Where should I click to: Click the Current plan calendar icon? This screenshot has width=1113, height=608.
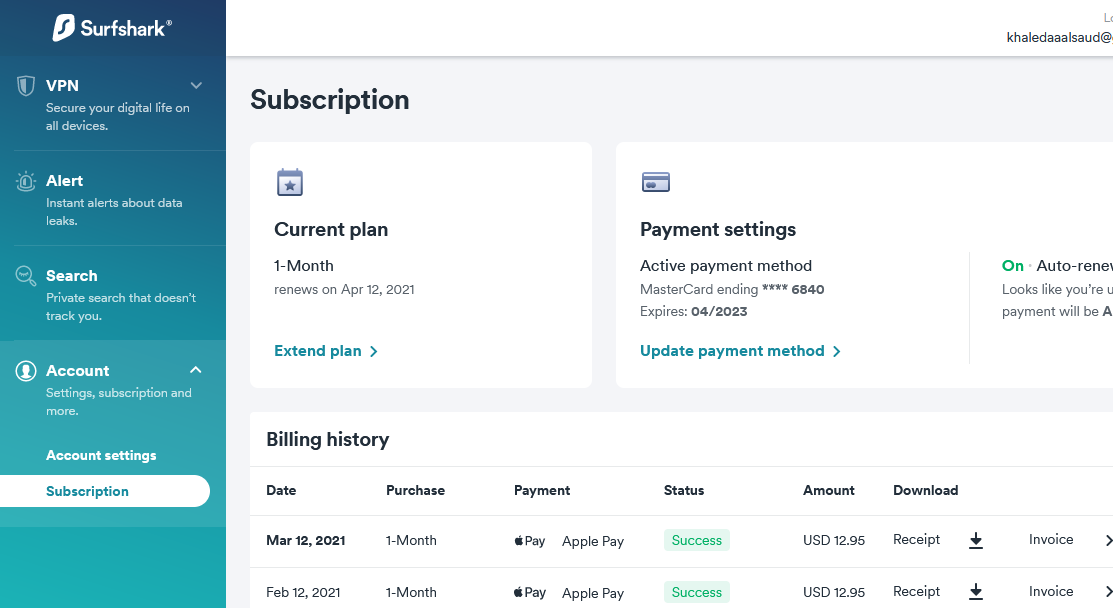point(290,182)
